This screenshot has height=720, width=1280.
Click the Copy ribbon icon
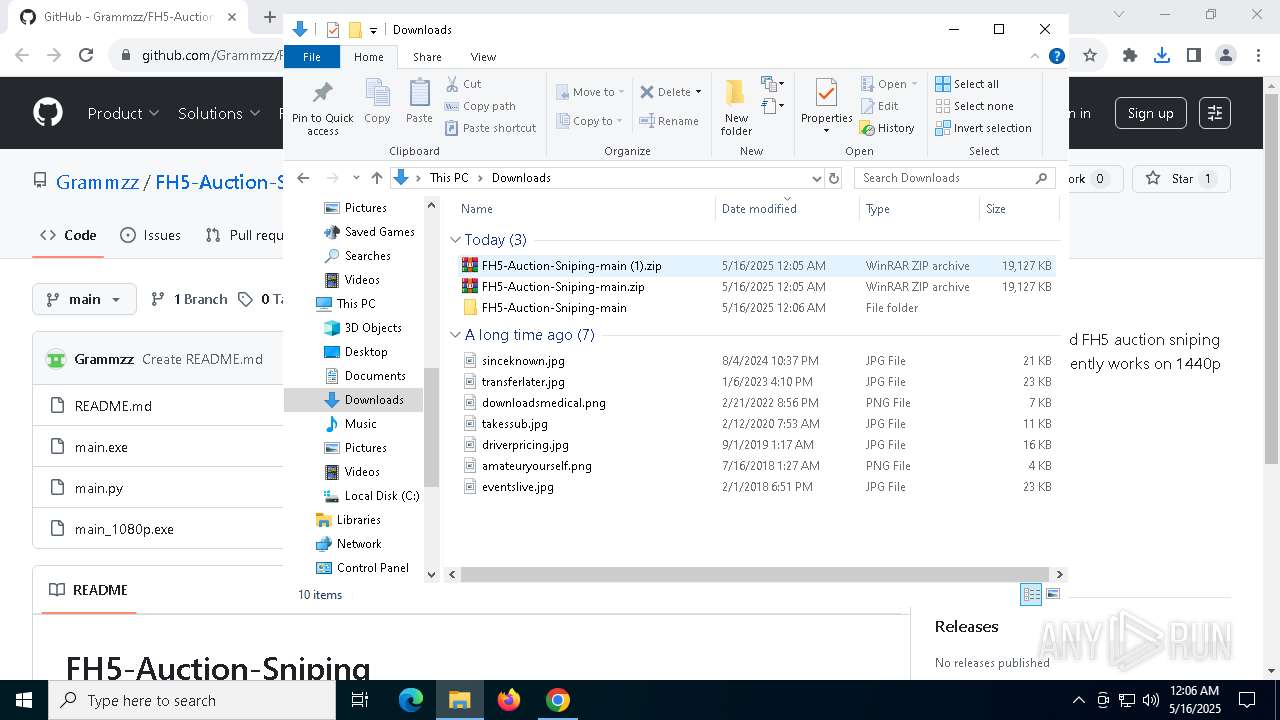tap(377, 102)
